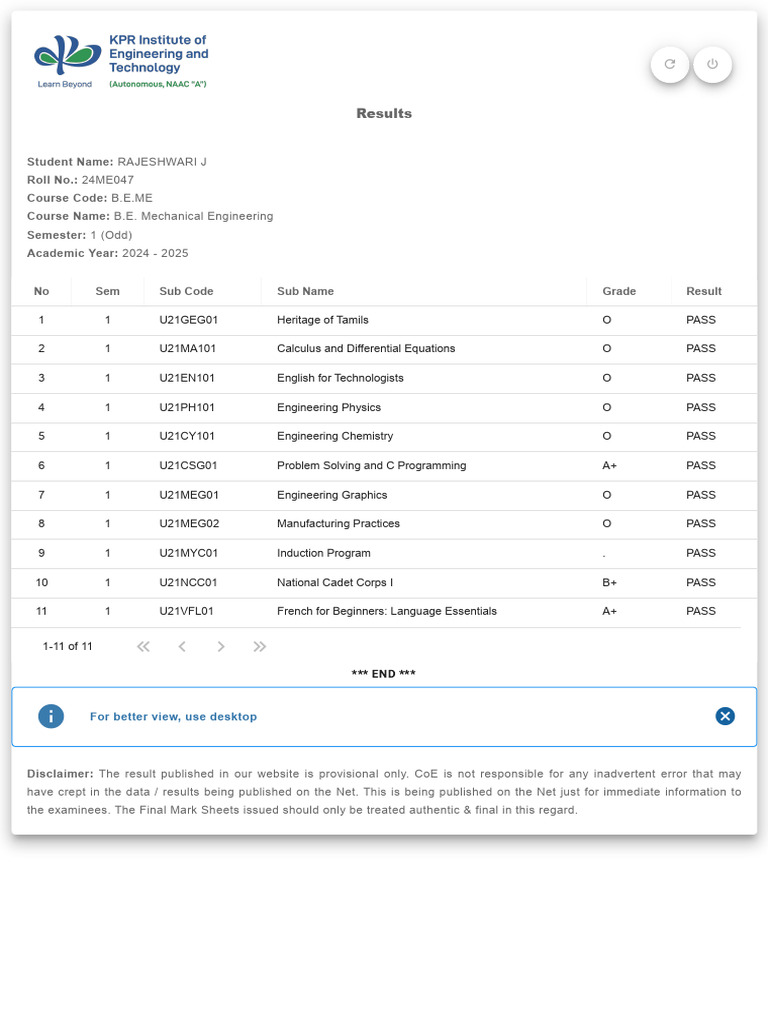Screen dimensions: 768x1024
Task: Click the *** END *** marker text
Action: (x=383, y=674)
